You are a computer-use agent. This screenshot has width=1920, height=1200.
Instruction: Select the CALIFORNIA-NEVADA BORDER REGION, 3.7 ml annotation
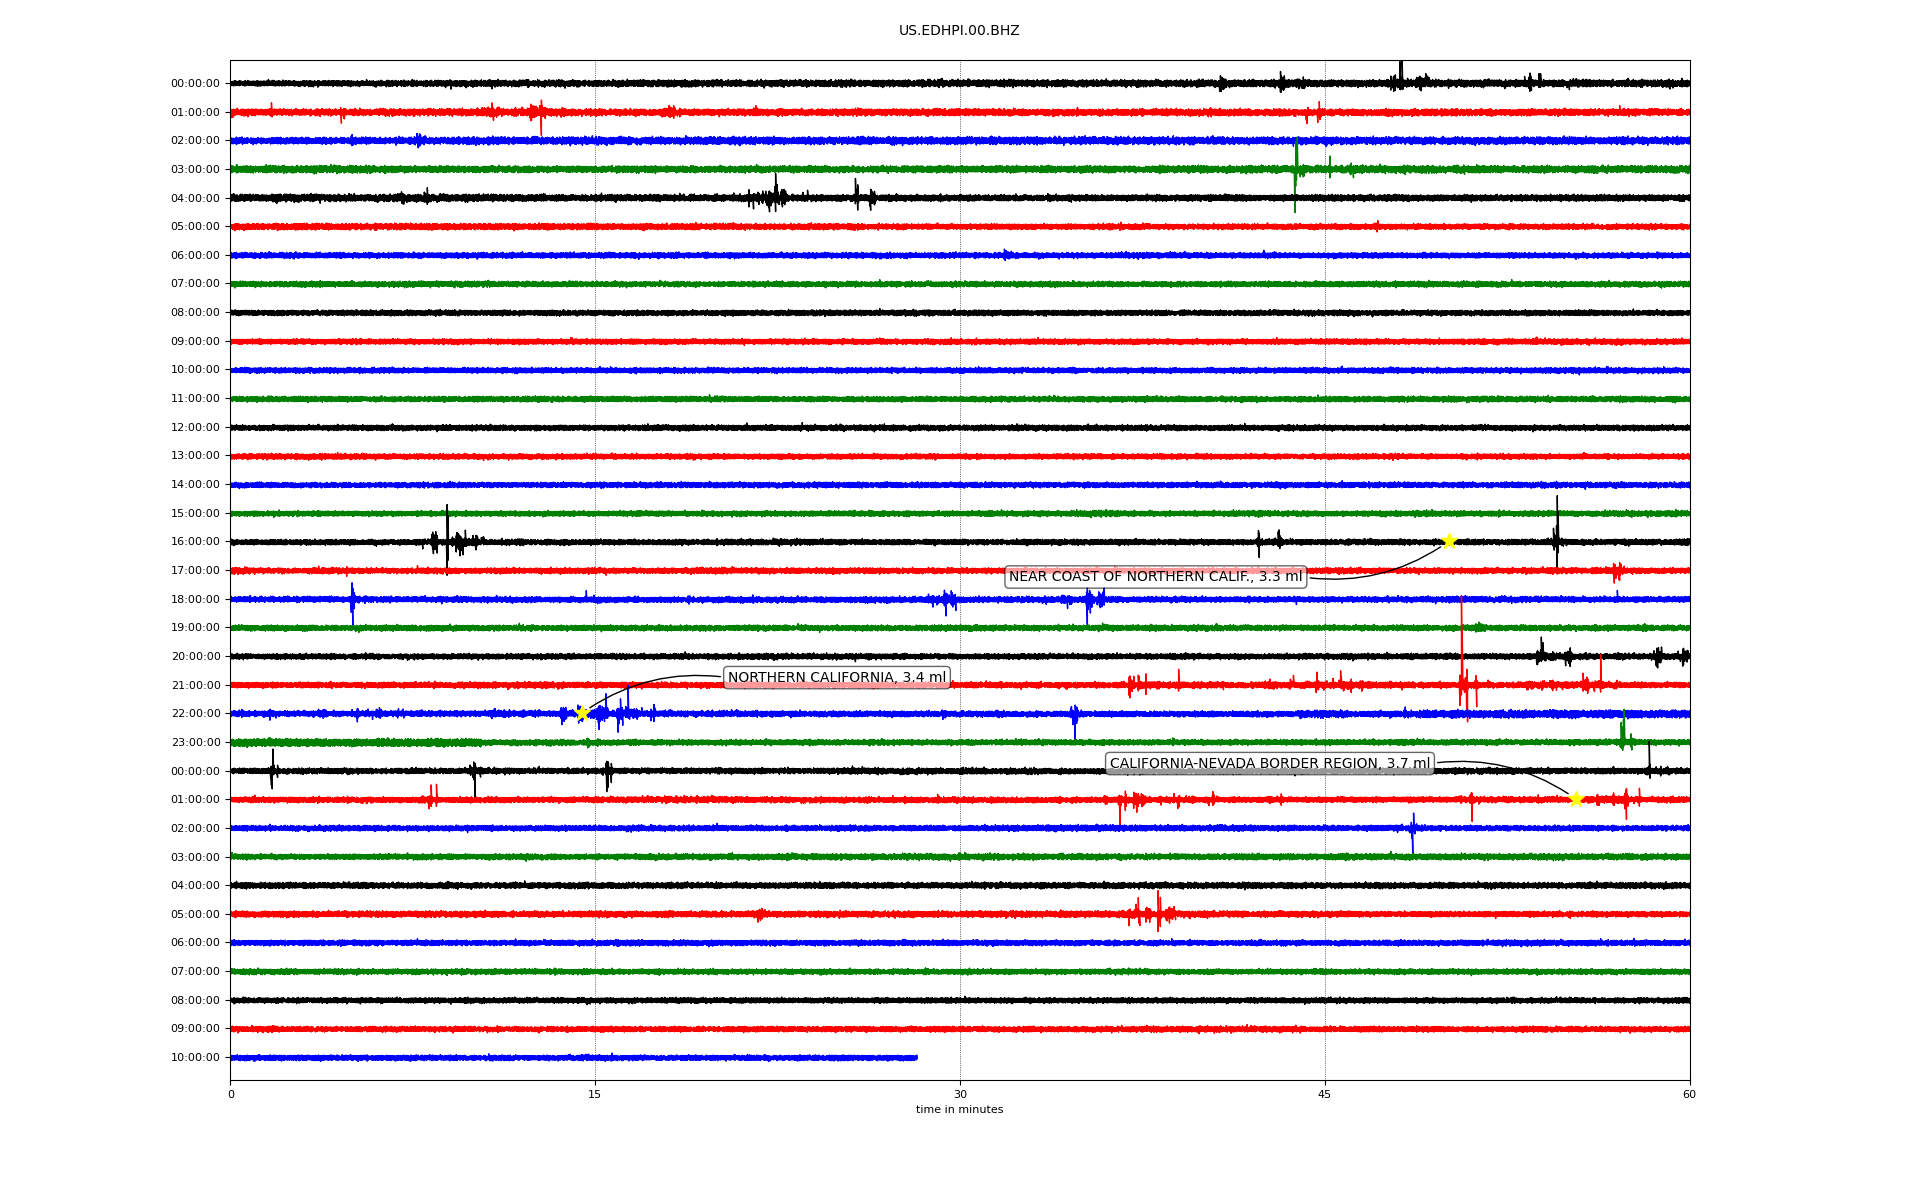pos(1270,764)
